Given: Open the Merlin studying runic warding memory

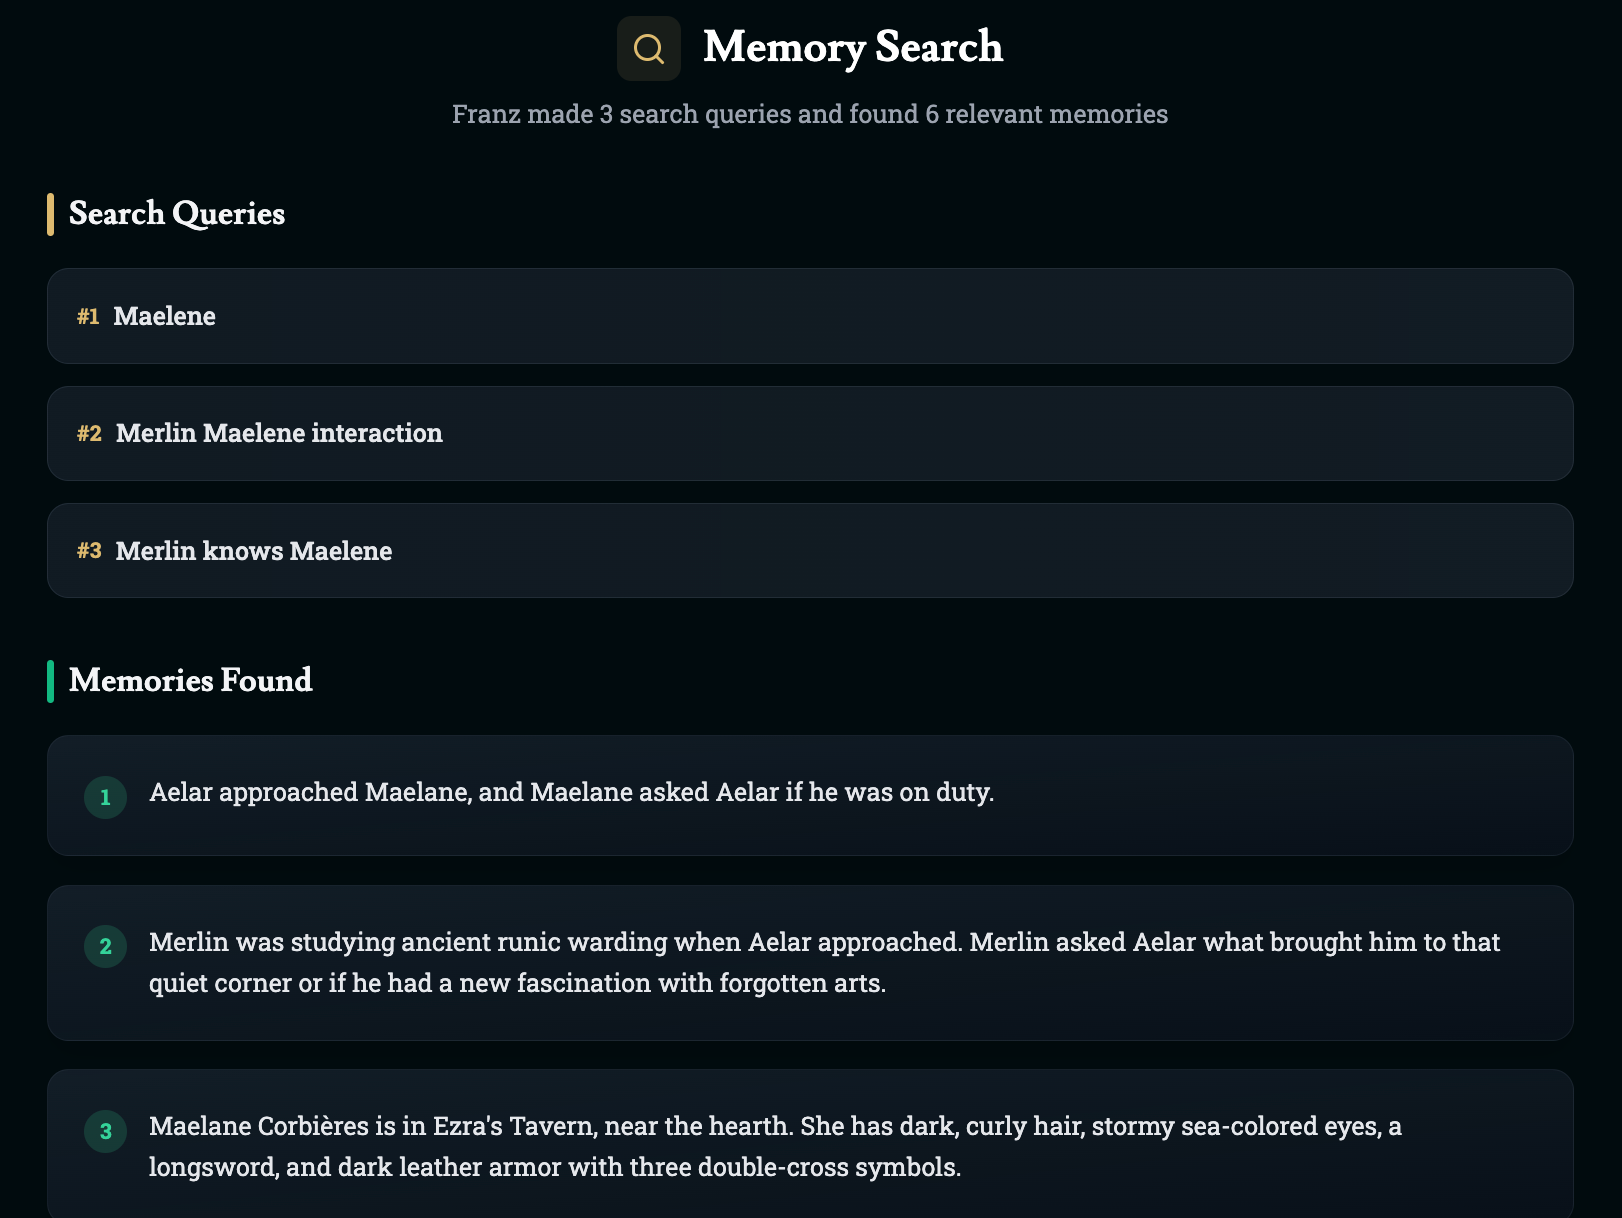Looking at the screenshot, I should (810, 963).
